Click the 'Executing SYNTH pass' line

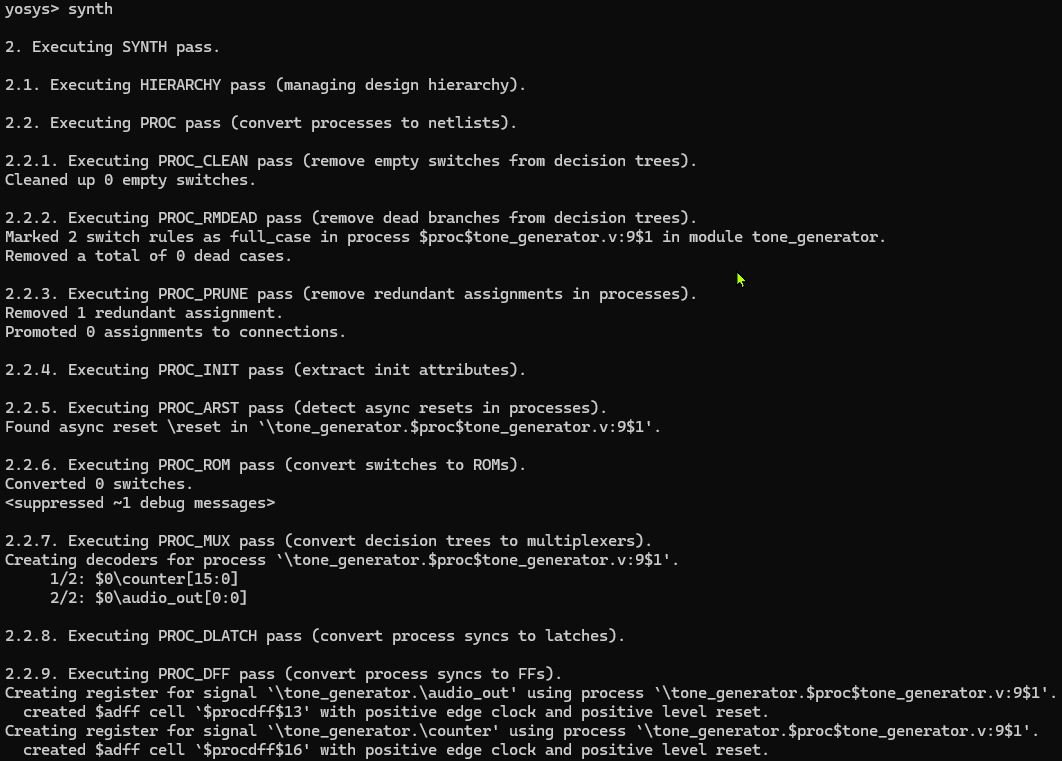(x=112, y=47)
